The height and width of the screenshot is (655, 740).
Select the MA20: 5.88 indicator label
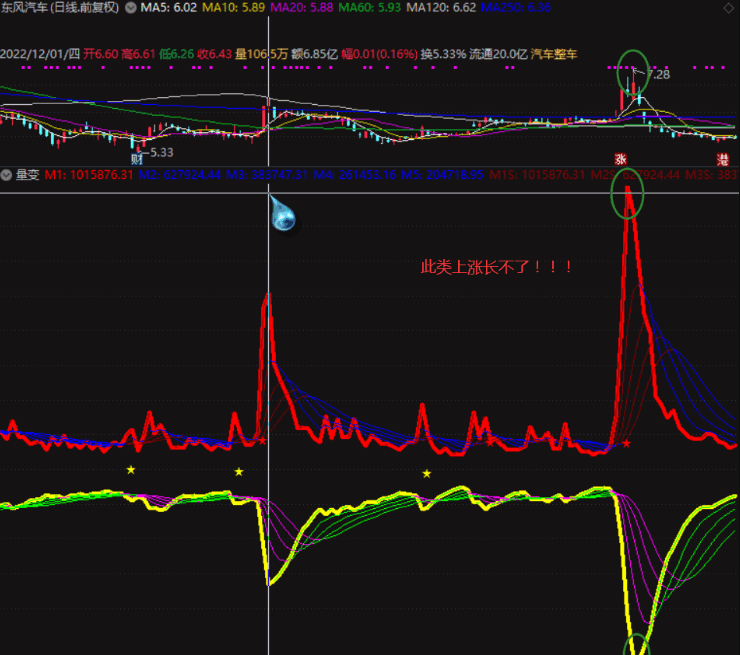[x=302, y=8]
